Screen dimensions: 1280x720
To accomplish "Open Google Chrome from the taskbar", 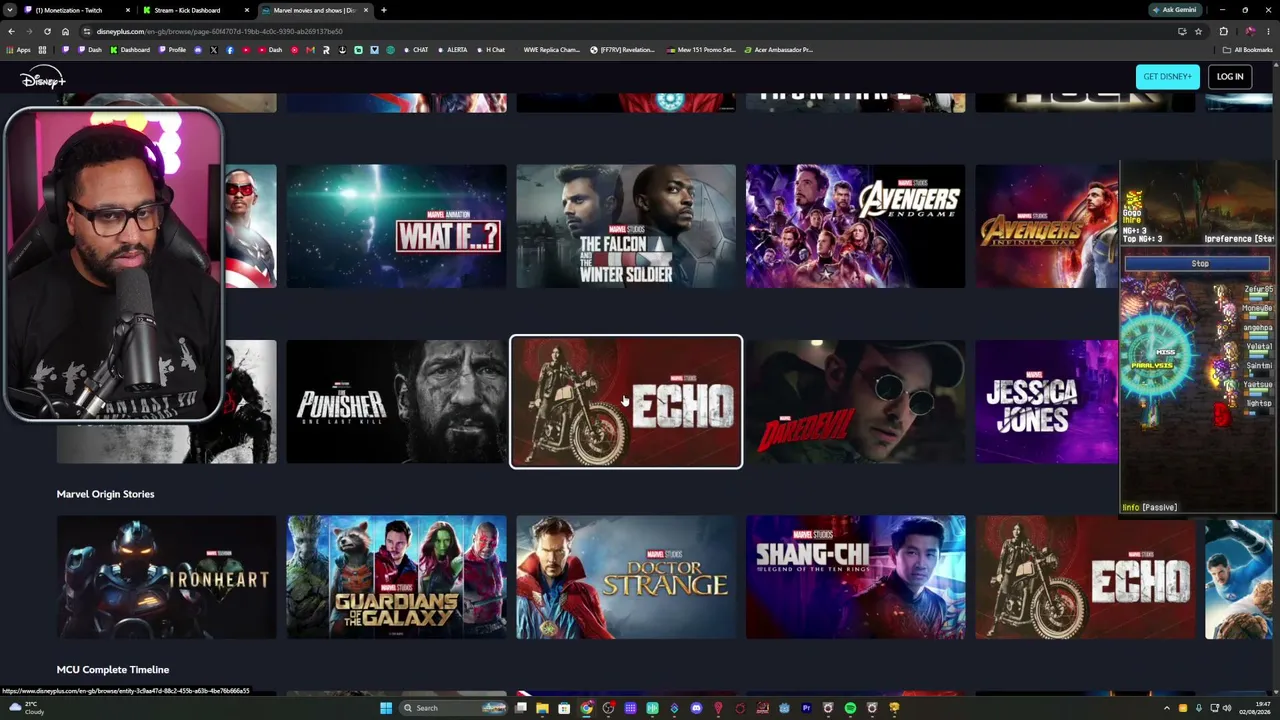I will point(586,708).
